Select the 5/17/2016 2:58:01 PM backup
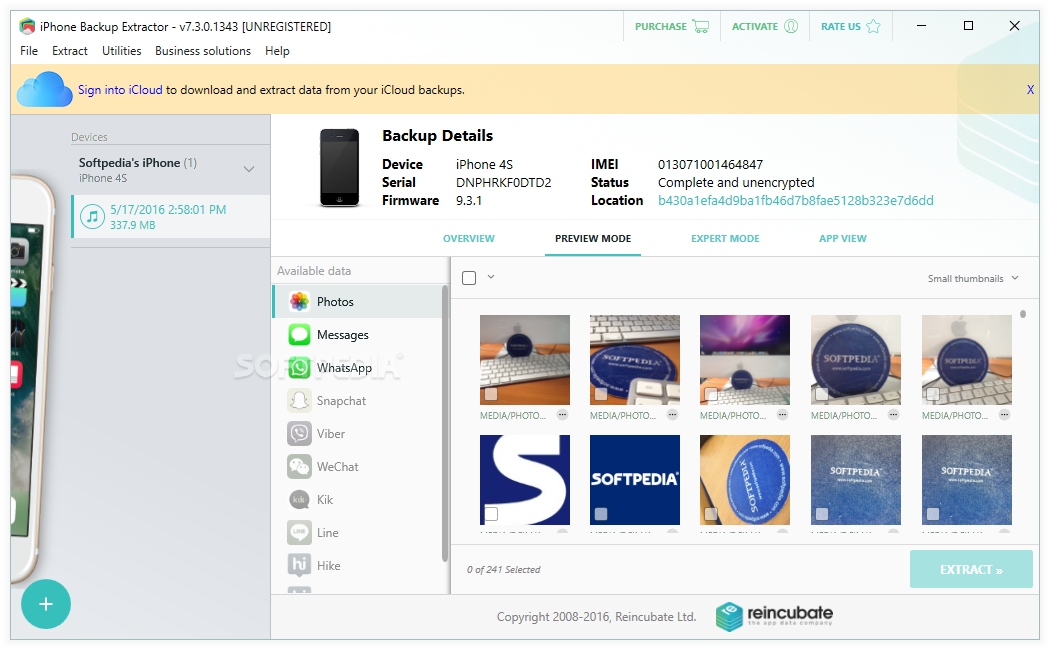This screenshot has width=1050, height=650. coord(171,217)
